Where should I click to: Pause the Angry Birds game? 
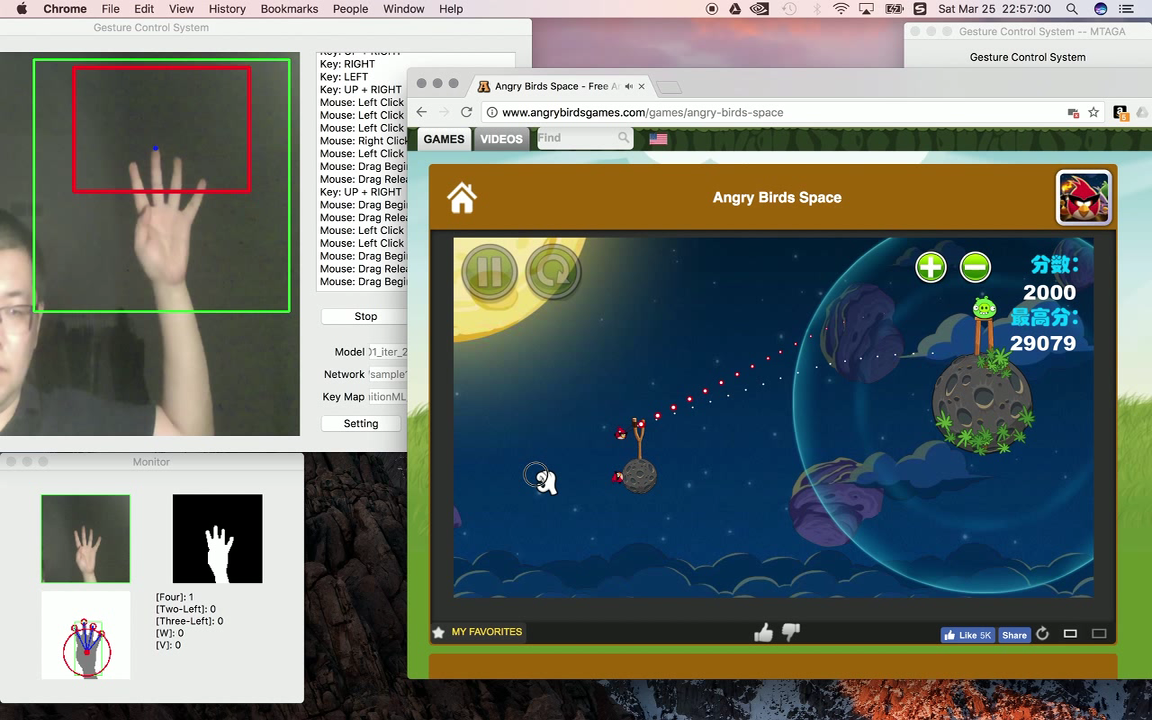[x=489, y=271]
